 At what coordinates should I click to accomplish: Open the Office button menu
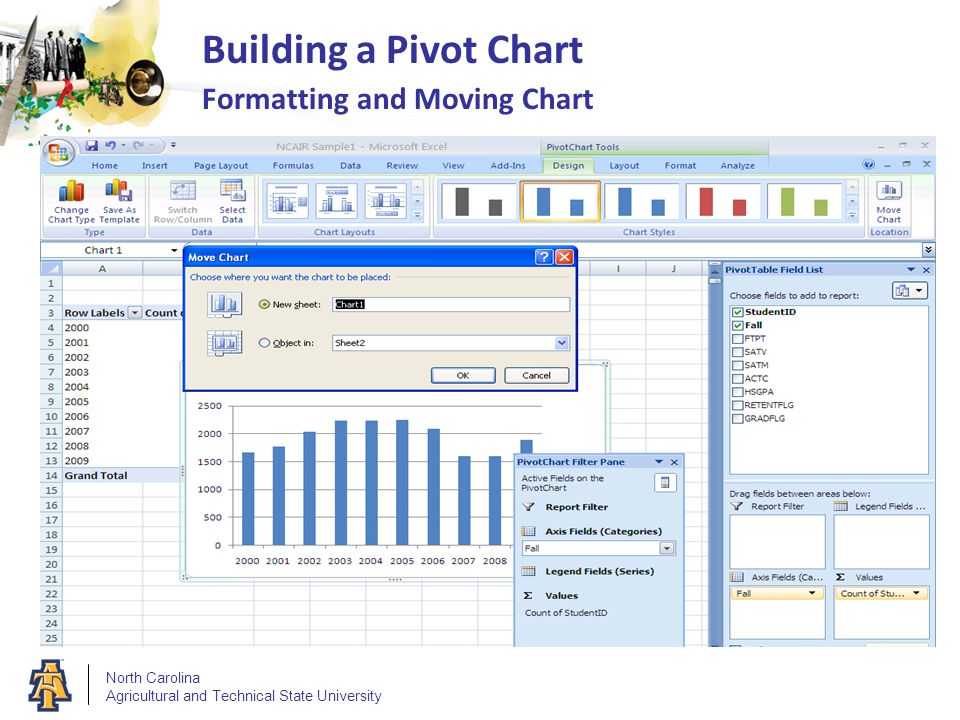tap(58, 151)
